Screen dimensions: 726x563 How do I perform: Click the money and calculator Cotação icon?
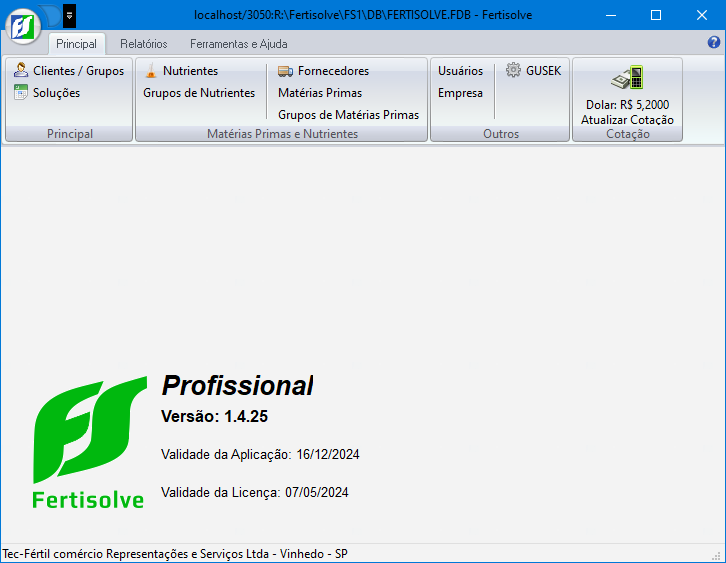(627, 77)
